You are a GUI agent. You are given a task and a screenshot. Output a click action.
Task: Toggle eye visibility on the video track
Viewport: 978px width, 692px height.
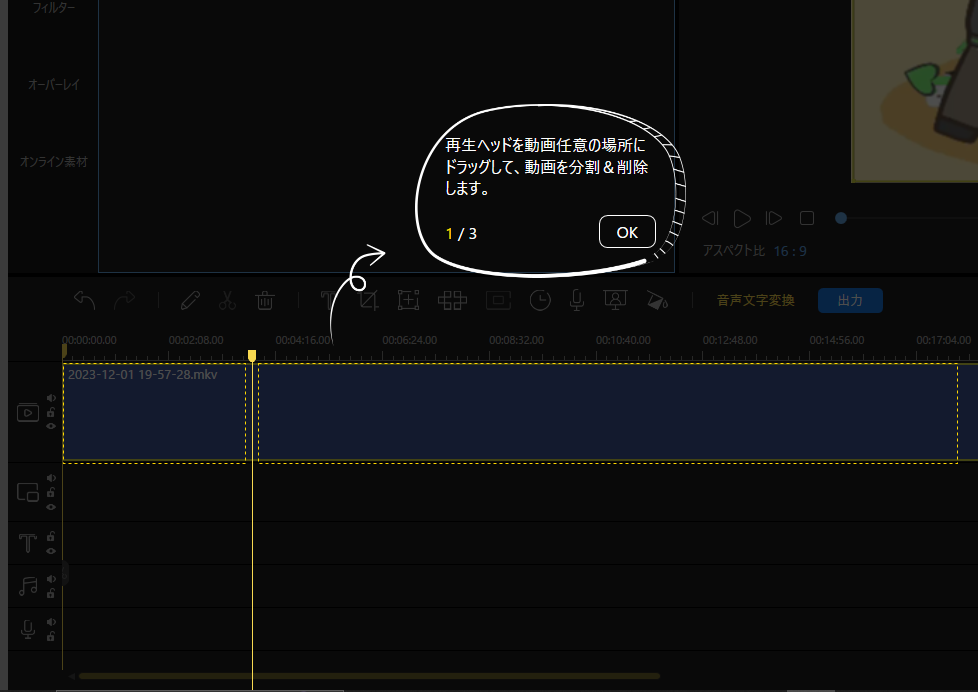pyautogui.click(x=51, y=426)
